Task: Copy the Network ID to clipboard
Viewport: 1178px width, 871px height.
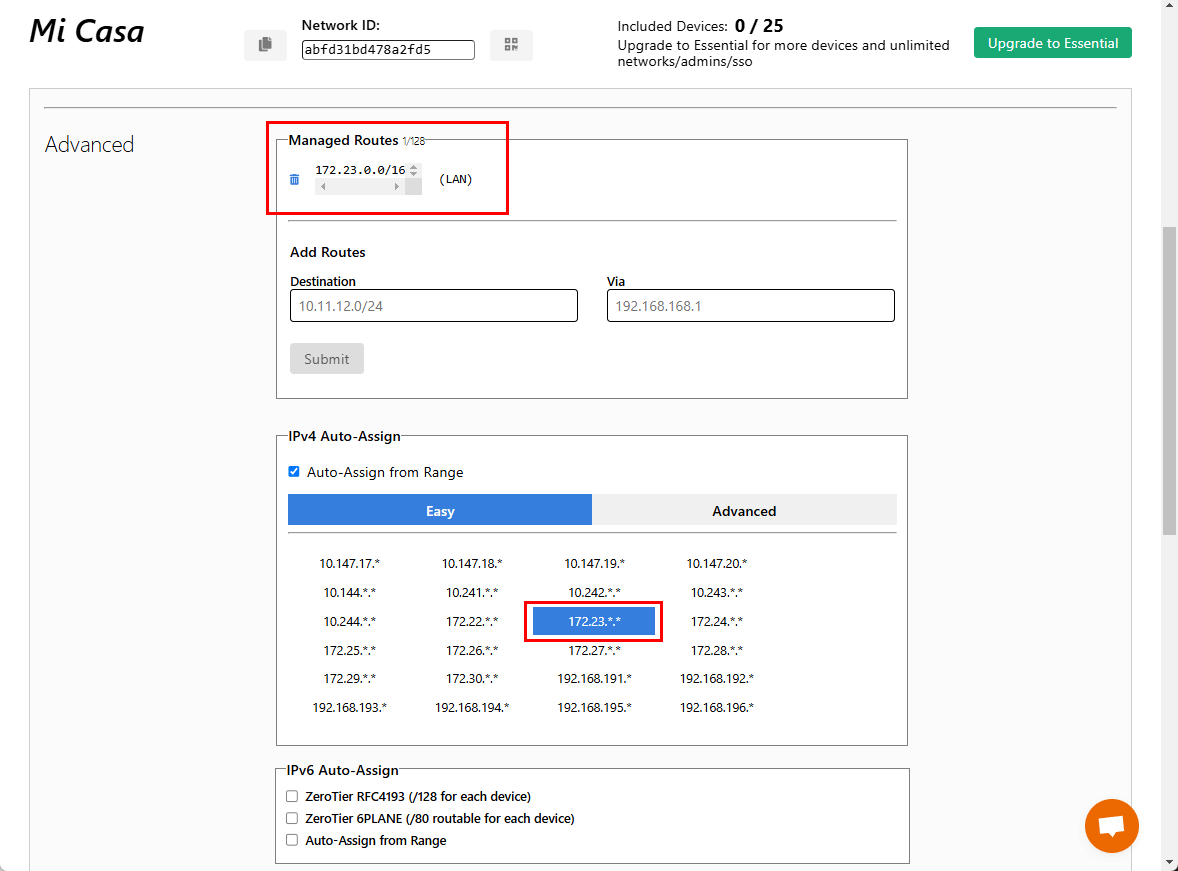Action: tap(265, 45)
